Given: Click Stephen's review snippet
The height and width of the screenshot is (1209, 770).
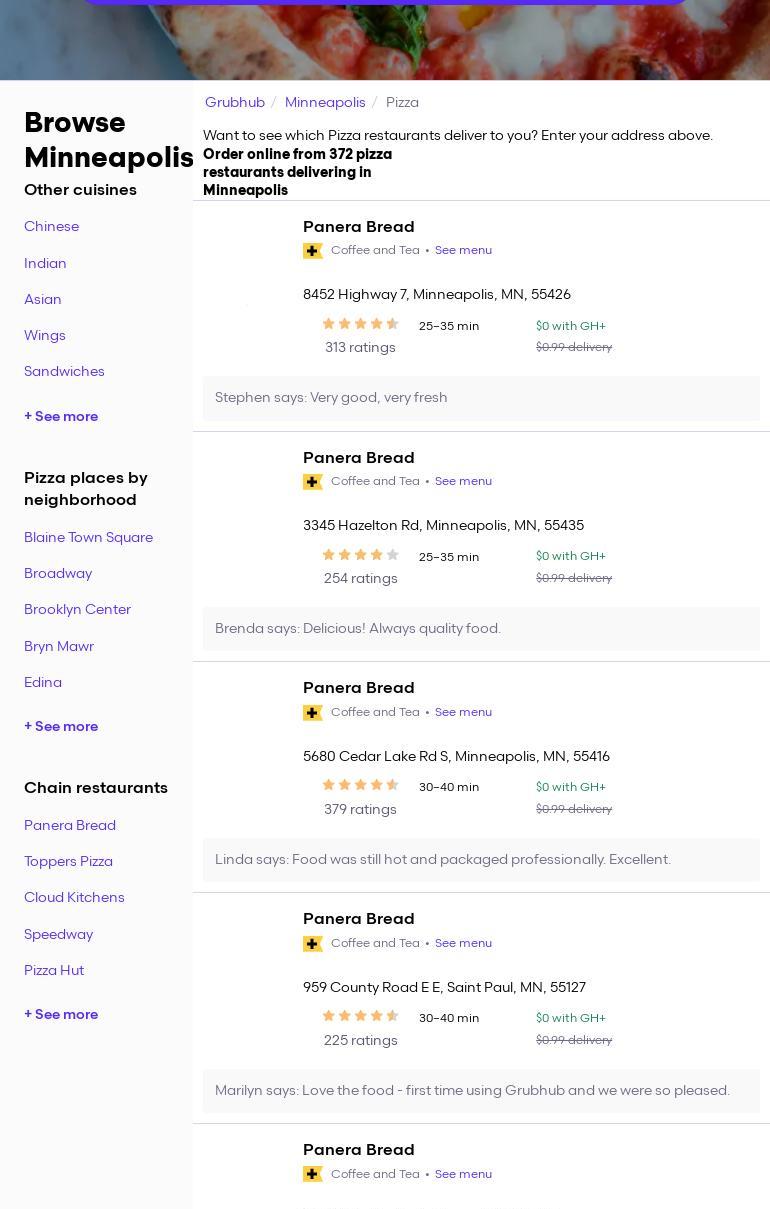Looking at the screenshot, I should [x=331, y=397].
